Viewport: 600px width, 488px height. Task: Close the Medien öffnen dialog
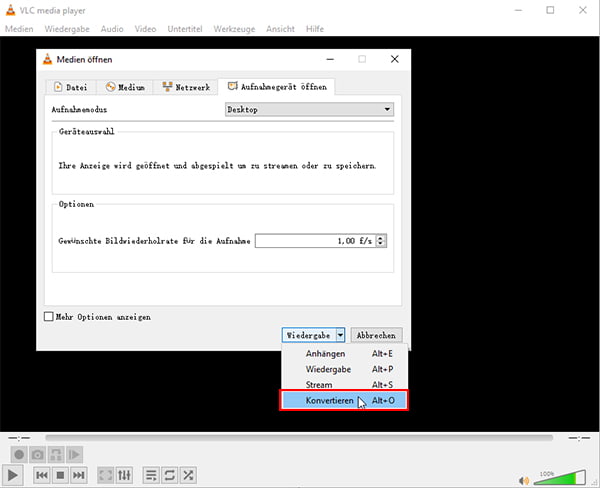[395, 59]
